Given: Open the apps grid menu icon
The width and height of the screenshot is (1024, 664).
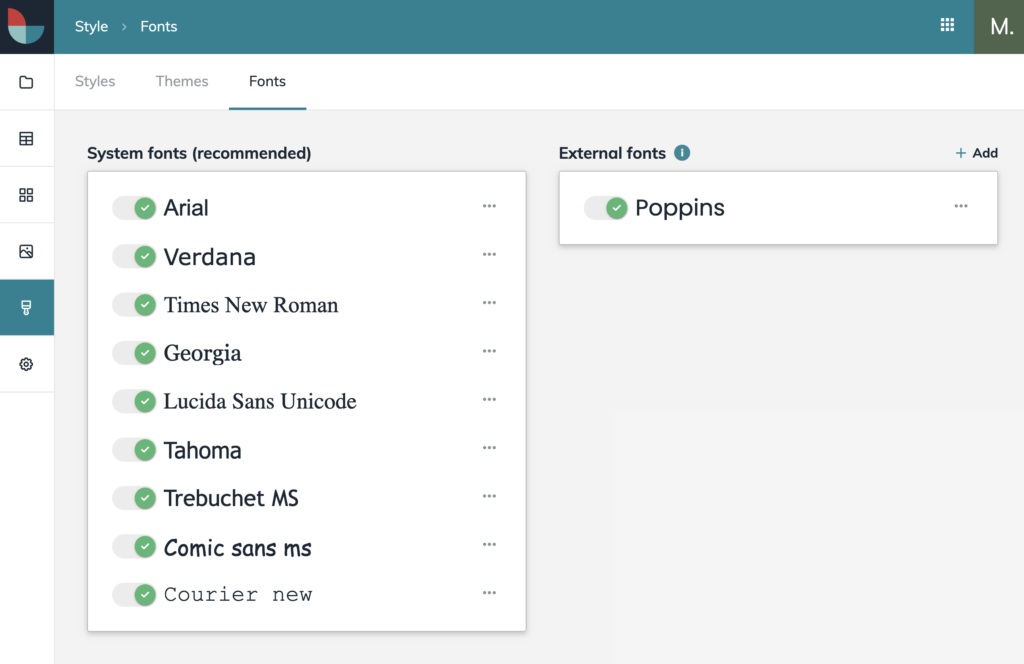Looking at the screenshot, I should click(x=947, y=26).
